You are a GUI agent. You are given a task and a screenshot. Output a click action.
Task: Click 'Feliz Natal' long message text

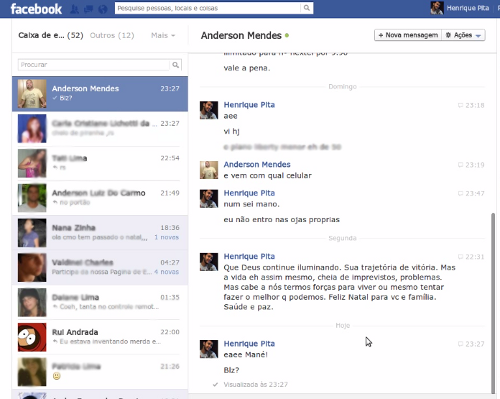click(x=339, y=287)
